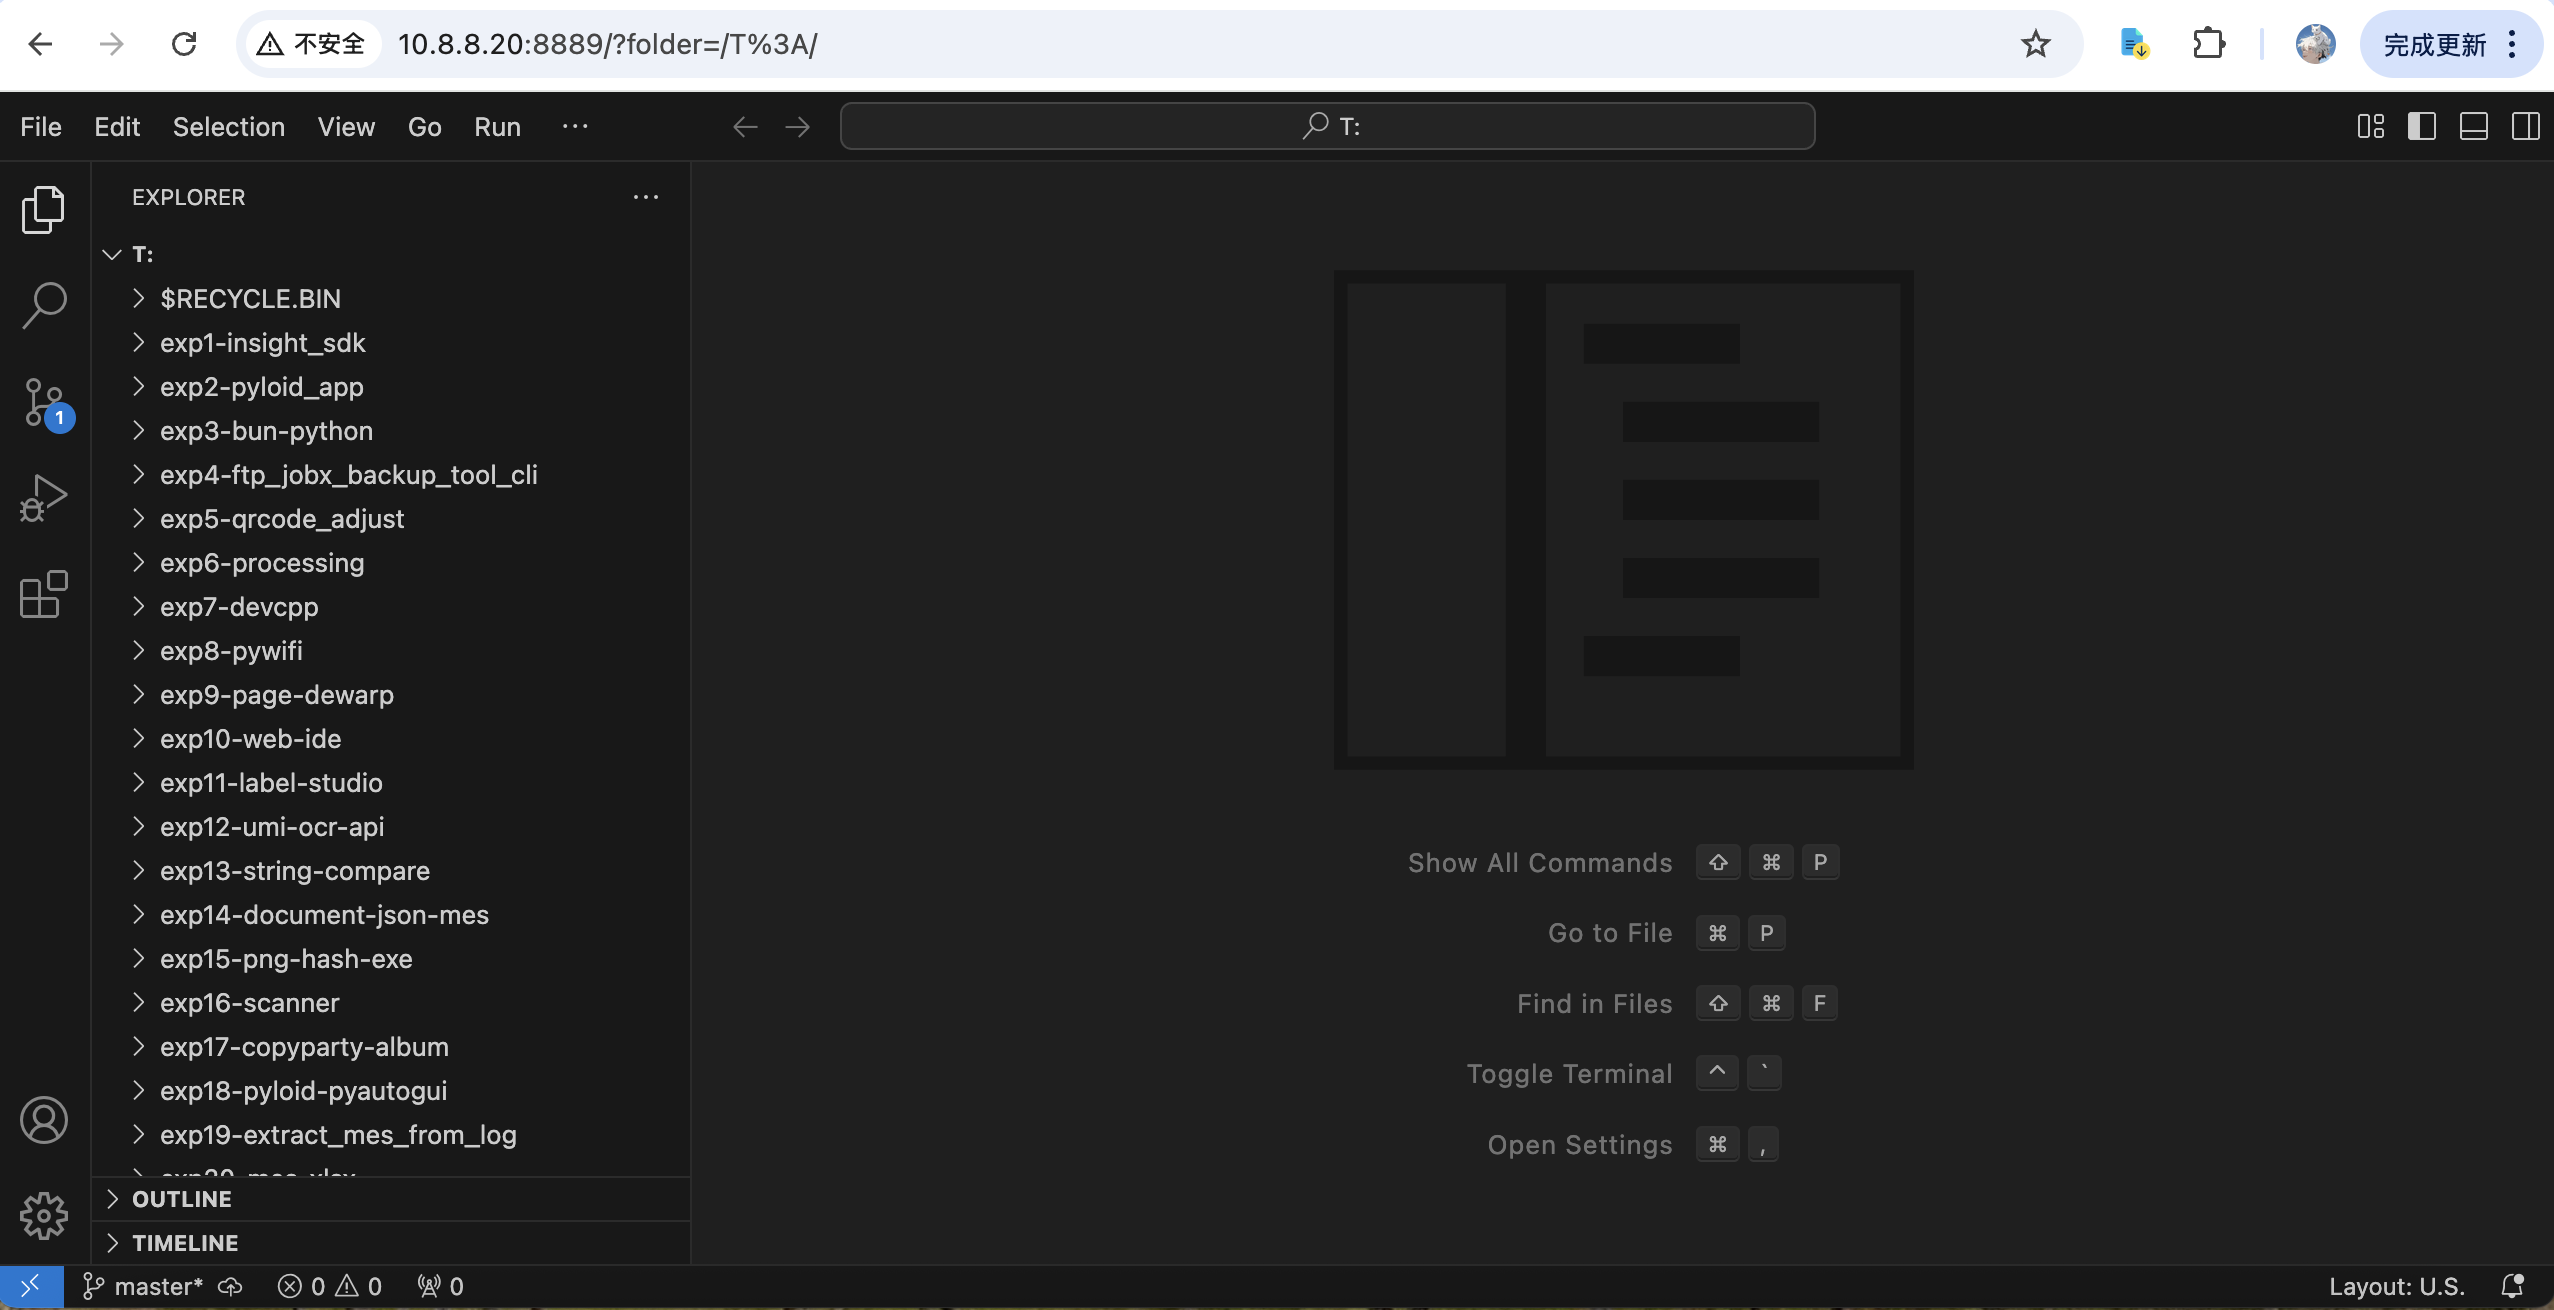Expand the OUTLINE section
The width and height of the screenshot is (2554, 1310).
click(182, 1199)
